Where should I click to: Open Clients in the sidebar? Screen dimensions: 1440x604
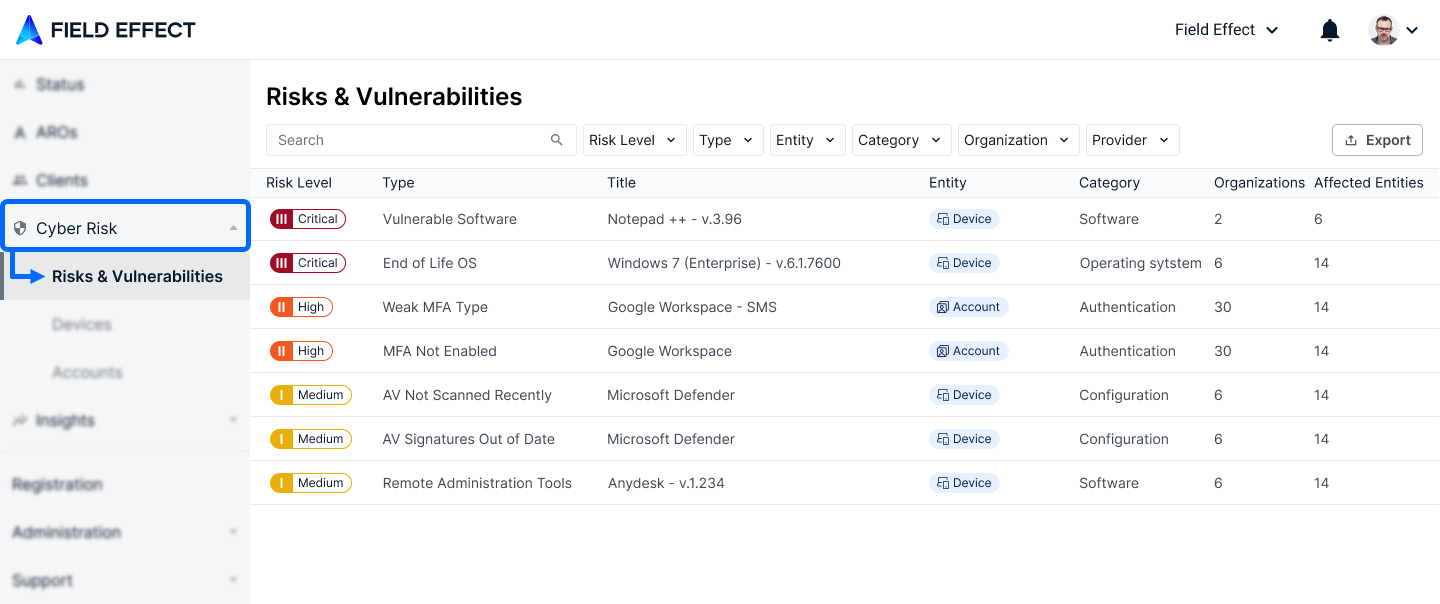point(62,180)
